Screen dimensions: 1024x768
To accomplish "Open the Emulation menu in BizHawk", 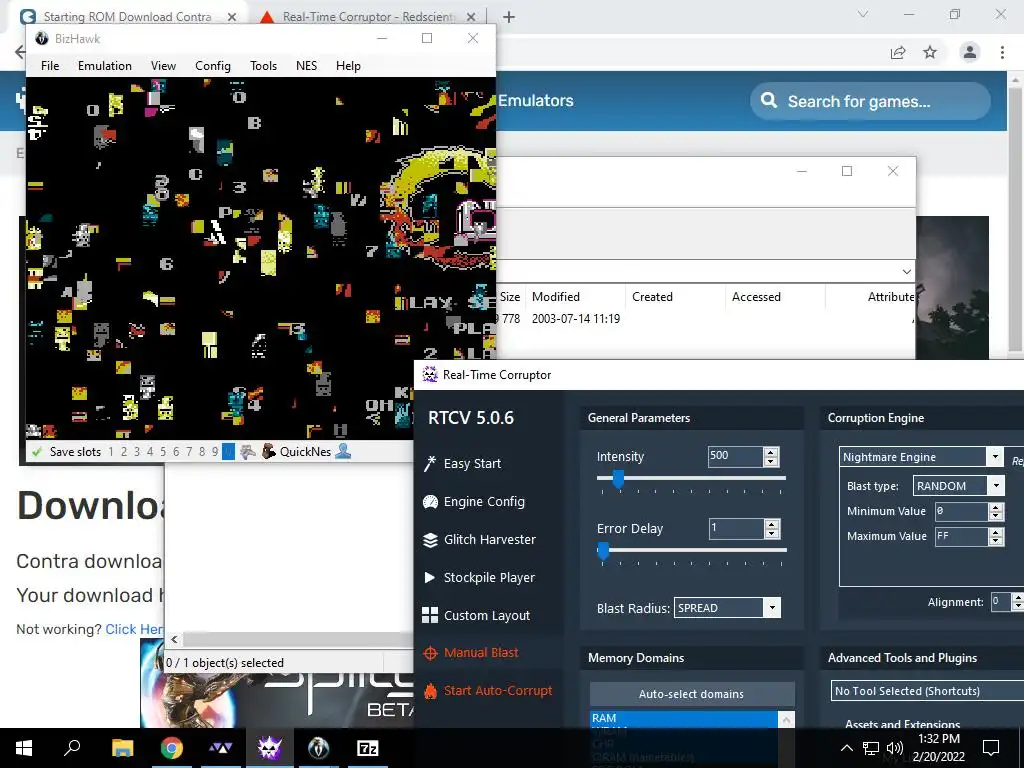I will [104, 65].
